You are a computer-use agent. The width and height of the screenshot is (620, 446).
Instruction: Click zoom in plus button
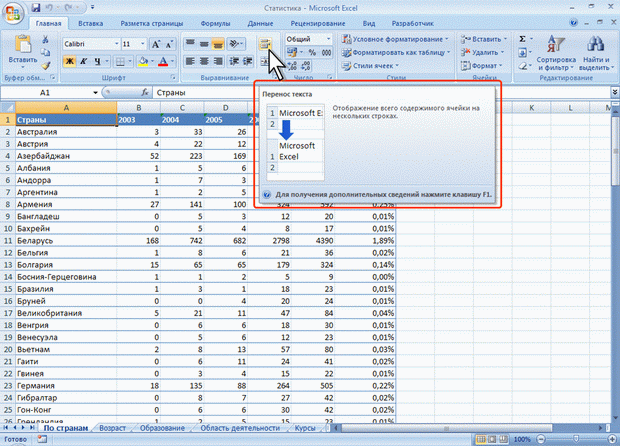point(612,439)
